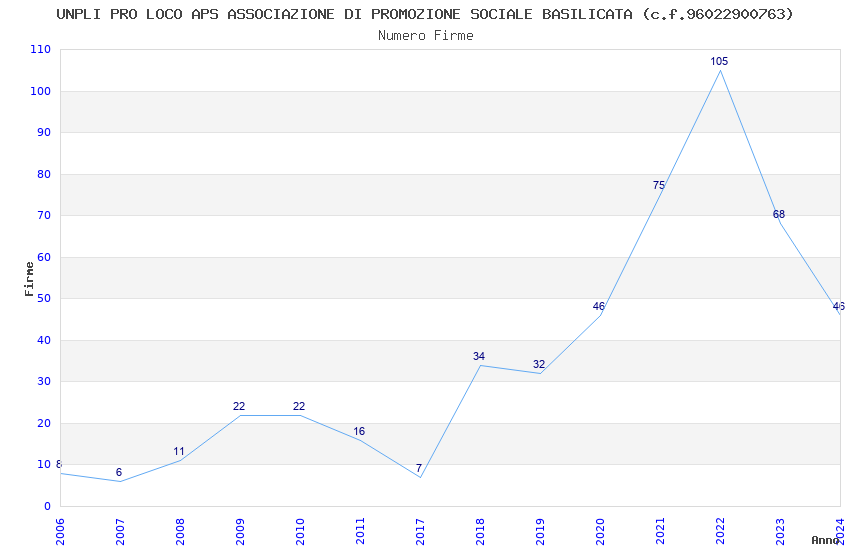Select the 2011 year label
Screen dimensions: 850x550
pos(360,531)
